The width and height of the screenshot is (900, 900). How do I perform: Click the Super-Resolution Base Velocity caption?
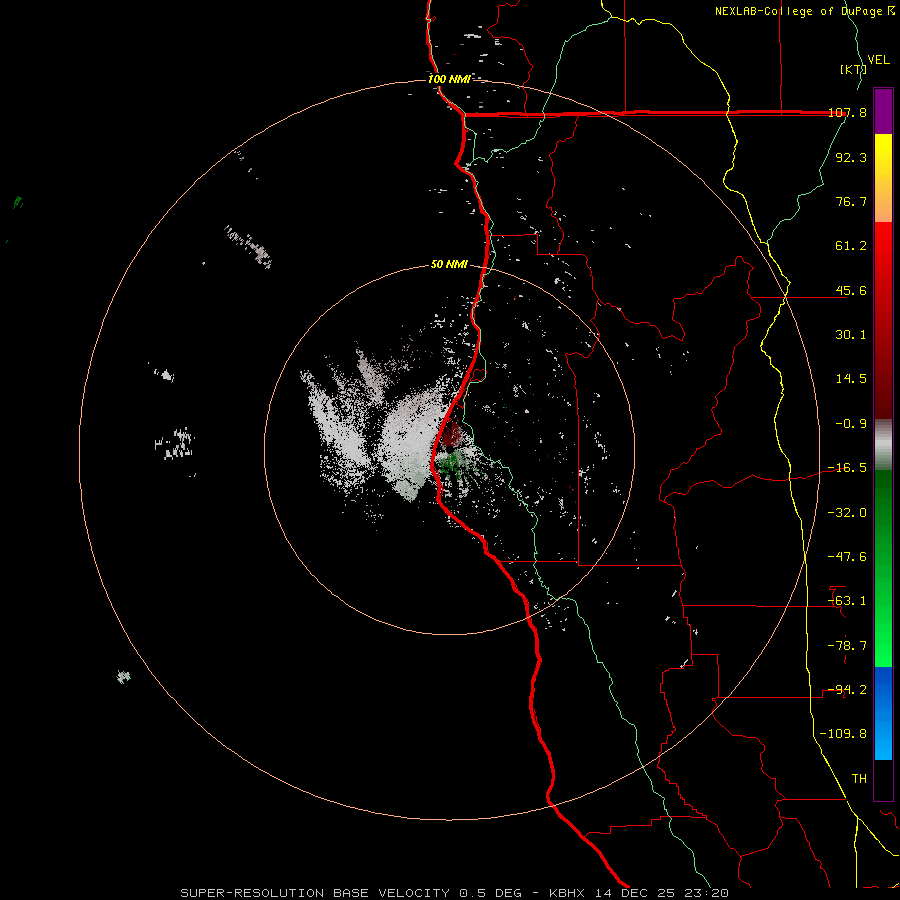(454, 893)
